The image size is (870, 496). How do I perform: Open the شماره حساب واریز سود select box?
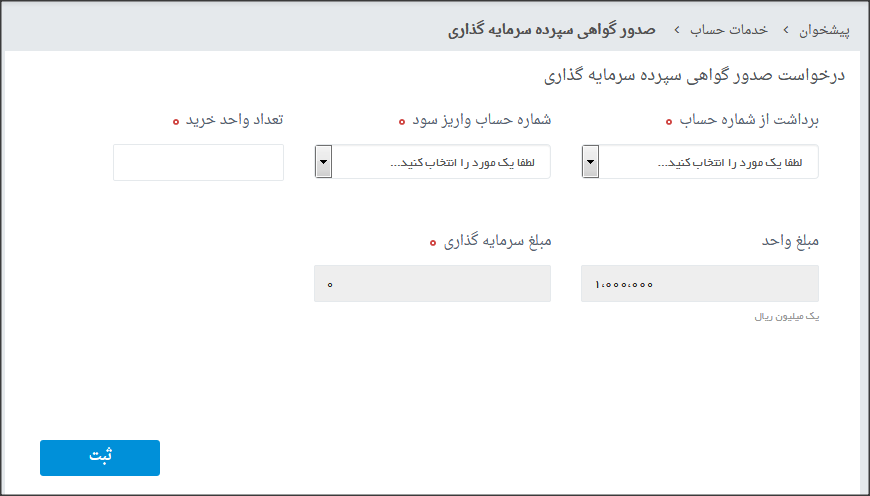441,162
